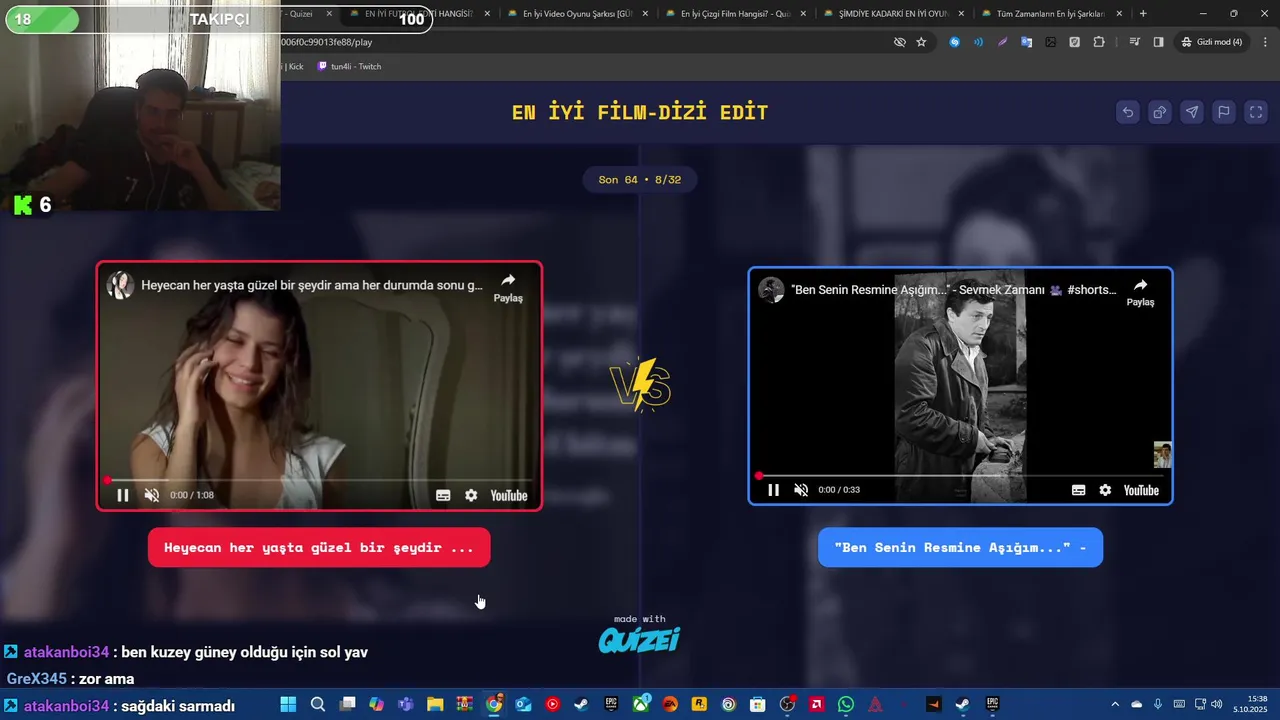Click the crossed-eye icon in address bar

click(899, 42)
